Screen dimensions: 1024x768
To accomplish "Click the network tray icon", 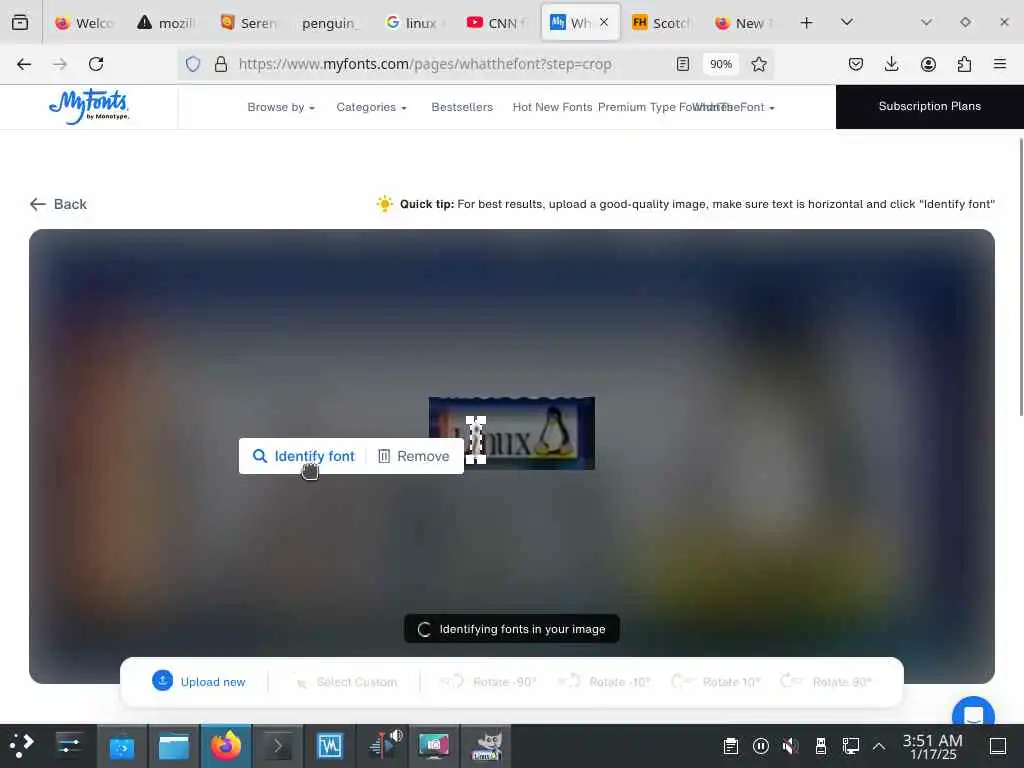I will coord(850,746).
